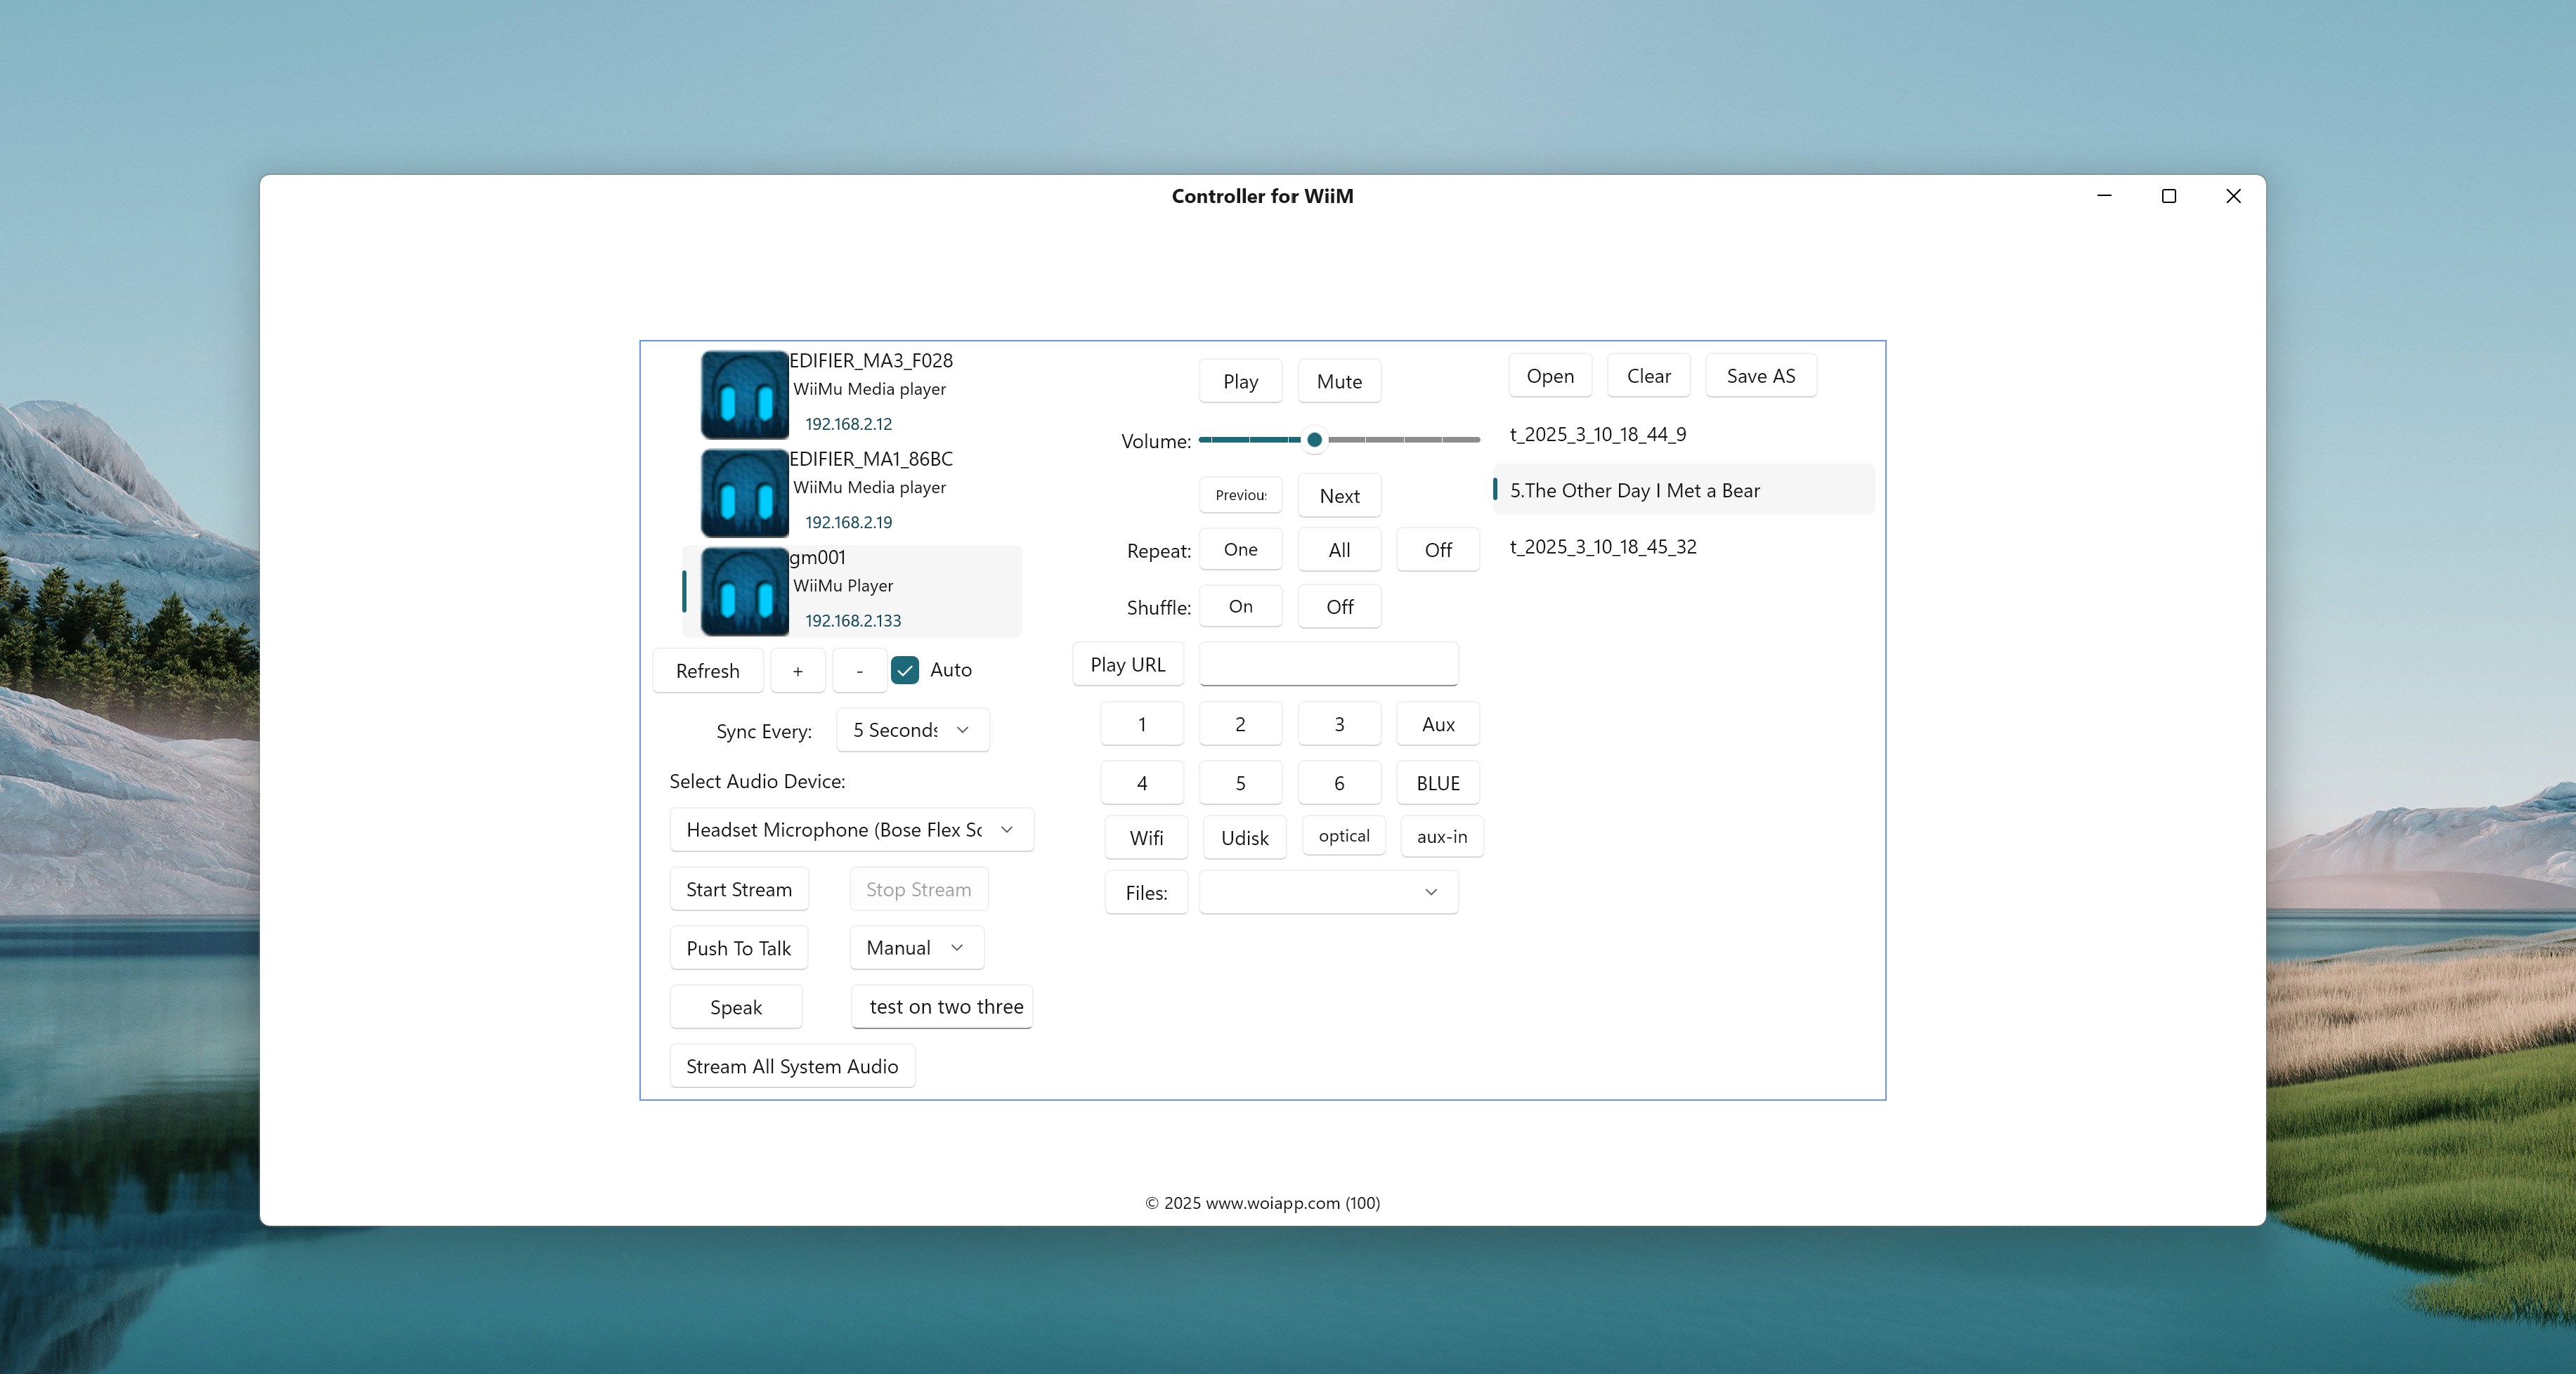Click the Push To Talk button
Image resolution: width=2576 pixels, height=1374 pixels.
pos(738,948)
